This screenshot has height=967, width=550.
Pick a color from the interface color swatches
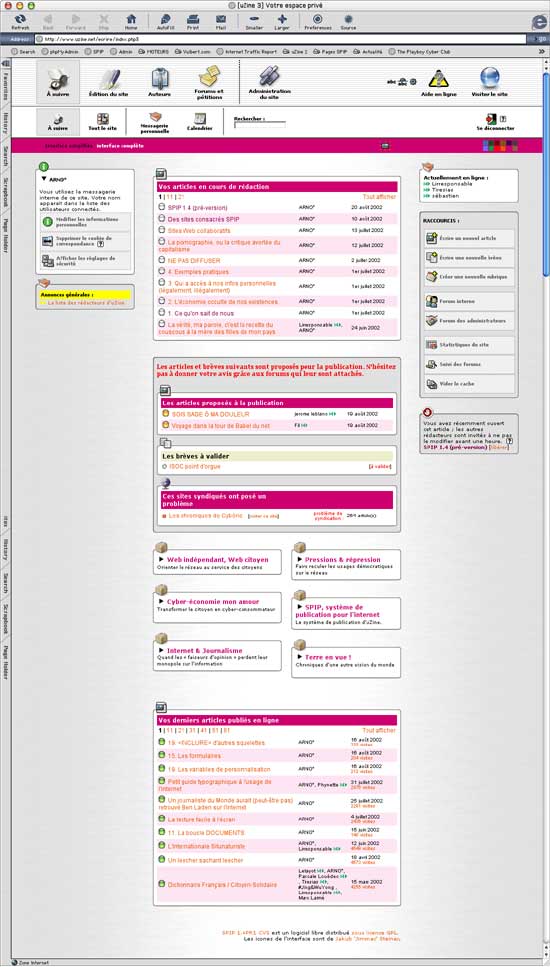500,146
